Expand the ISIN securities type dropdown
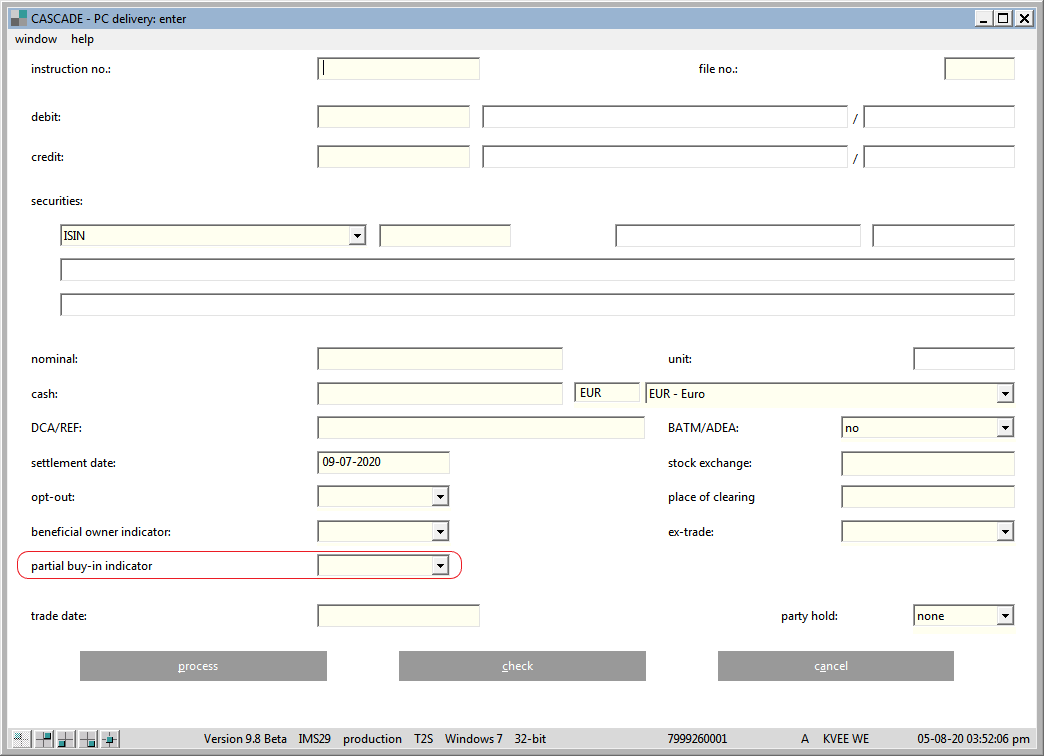This screenshot has height=756, width=1044. [357, 236]
